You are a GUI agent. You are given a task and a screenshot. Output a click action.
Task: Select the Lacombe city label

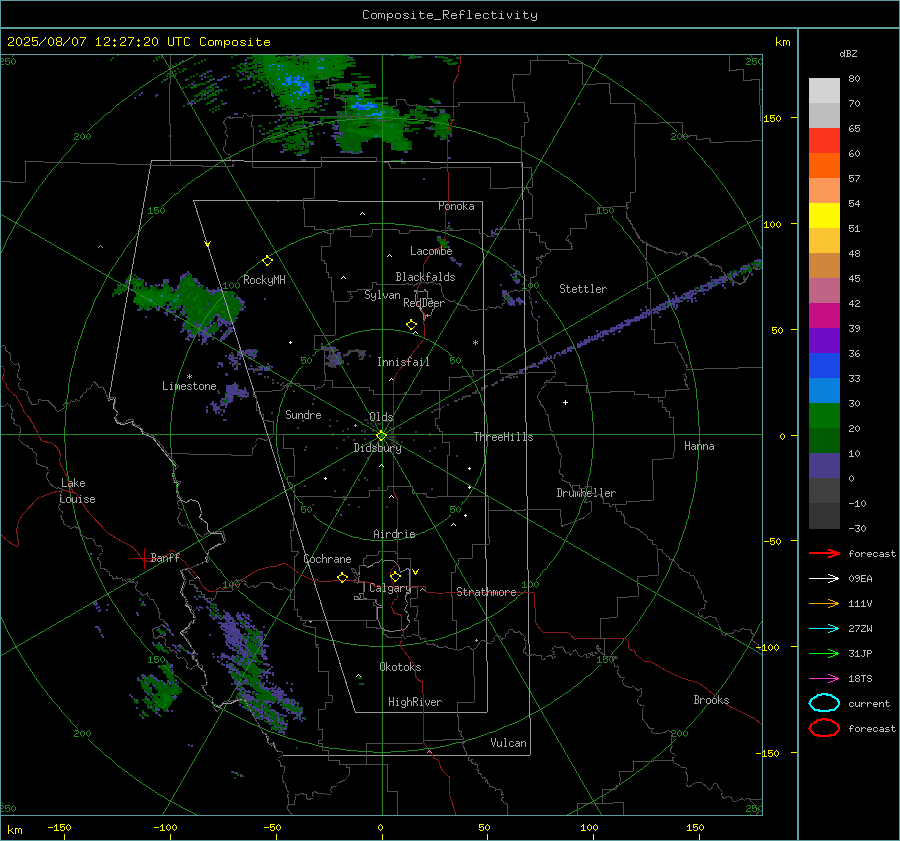point(431,251)
